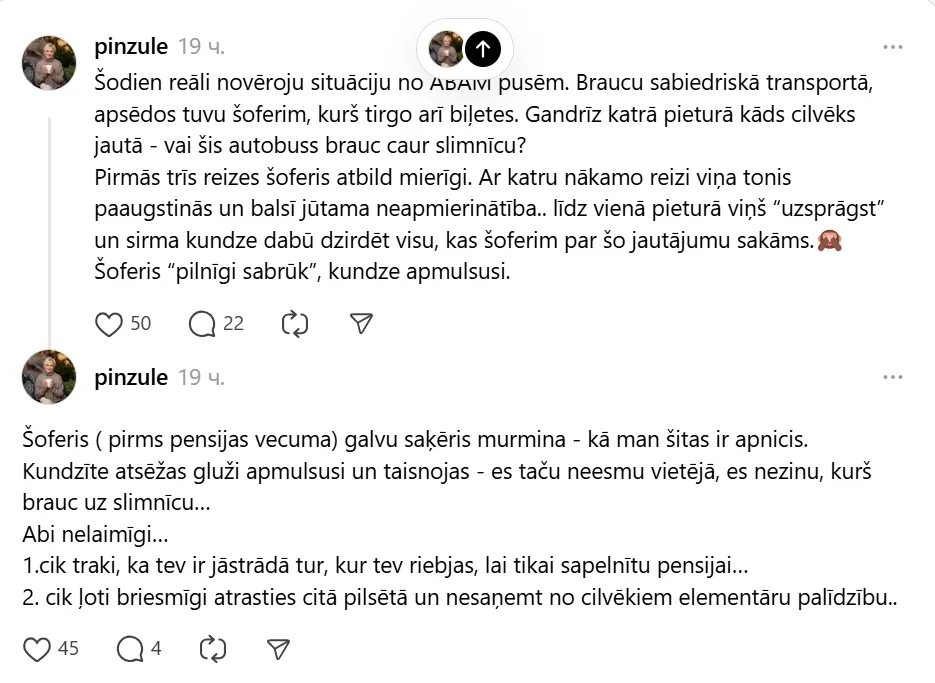Click the first post's reply count 22
Screen dimensions: 935x683
click(x=233, y=323)
